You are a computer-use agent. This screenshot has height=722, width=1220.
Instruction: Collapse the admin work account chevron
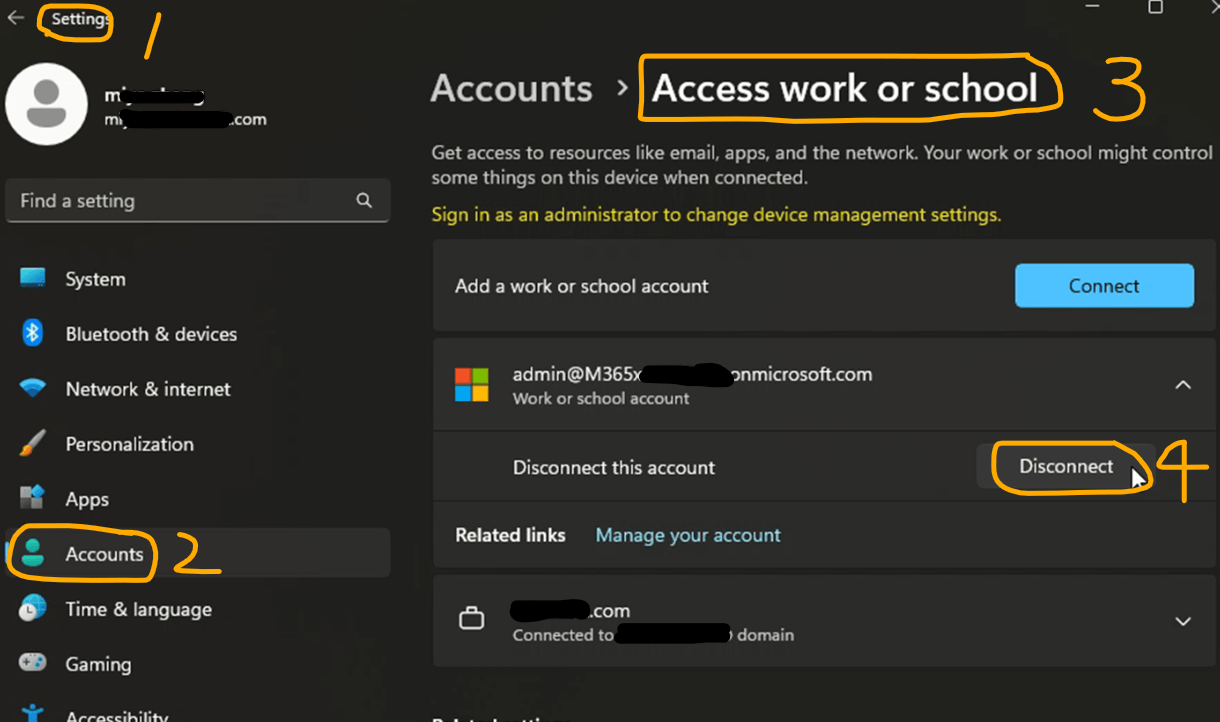coord(1183,384)
